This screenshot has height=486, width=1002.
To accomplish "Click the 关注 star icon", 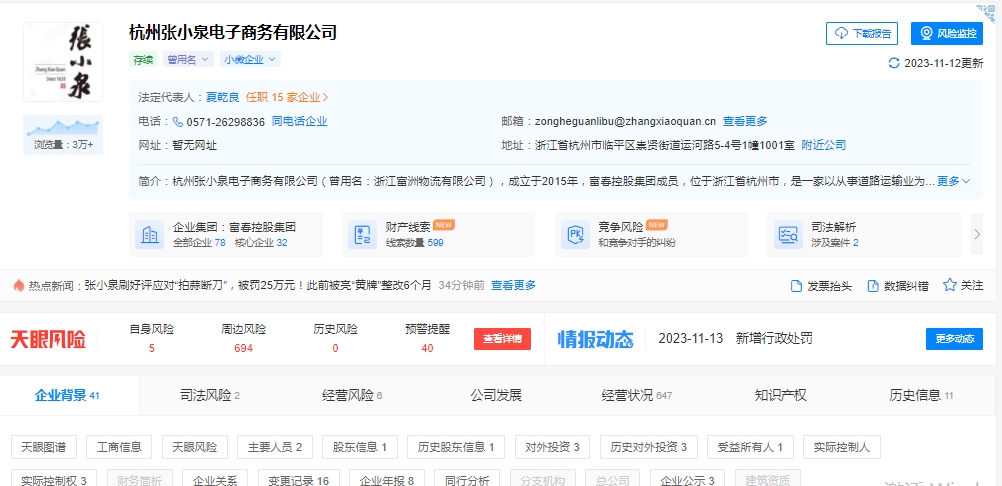I will [950, 285].
